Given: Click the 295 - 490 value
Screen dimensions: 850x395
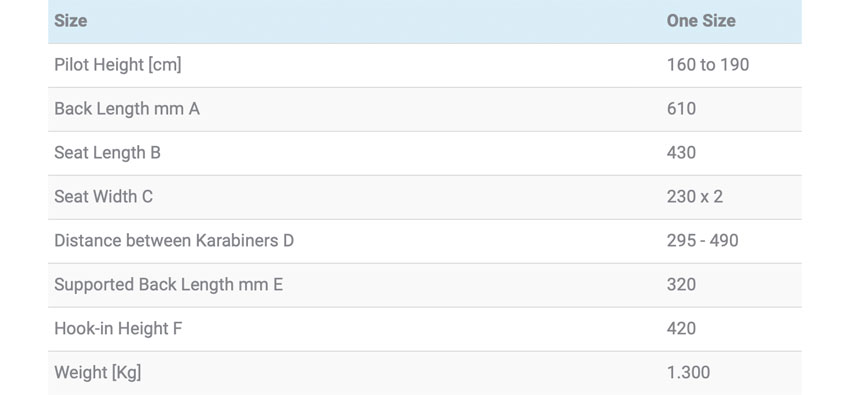Looking at the screenshot, I should click(703, 241).
